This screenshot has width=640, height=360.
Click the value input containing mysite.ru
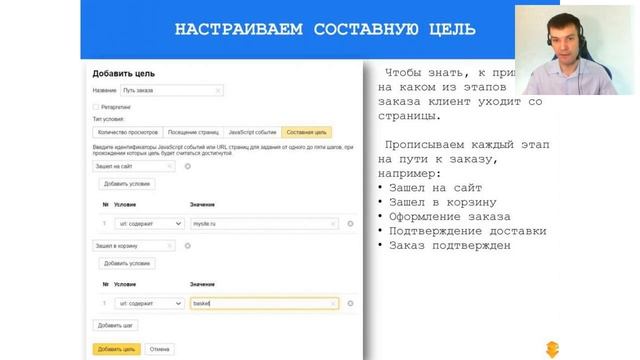click(x=264, y=224)
